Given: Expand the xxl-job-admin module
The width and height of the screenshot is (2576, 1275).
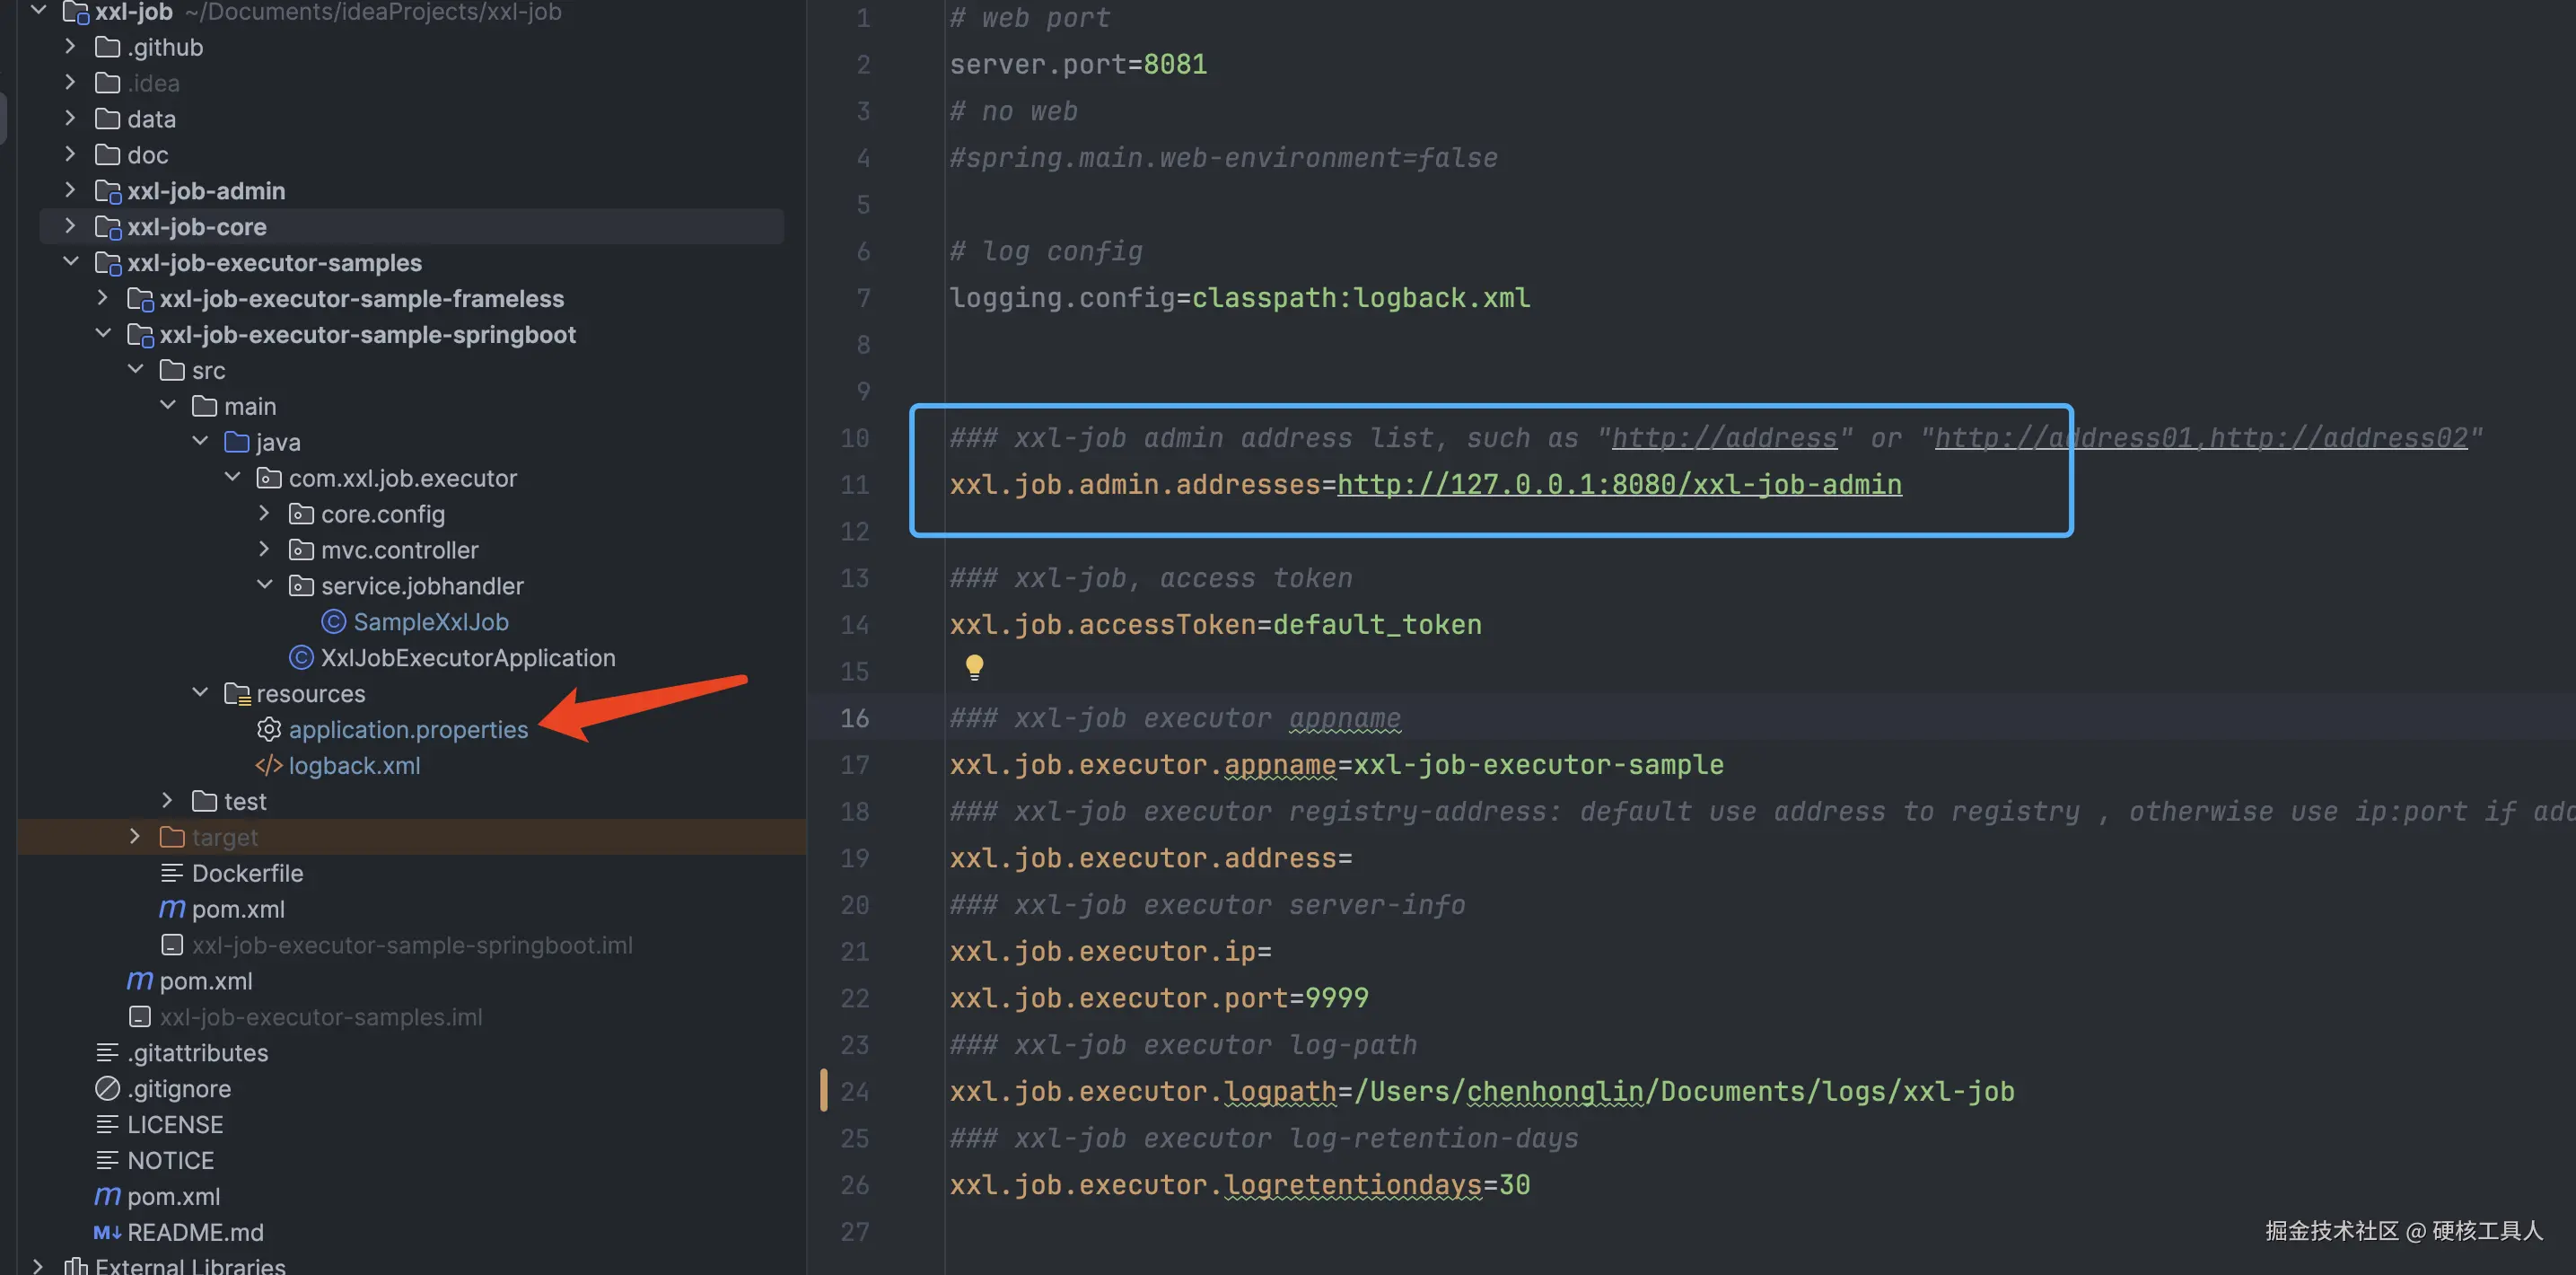Looking at the screenshot, I should coord(70,190).
